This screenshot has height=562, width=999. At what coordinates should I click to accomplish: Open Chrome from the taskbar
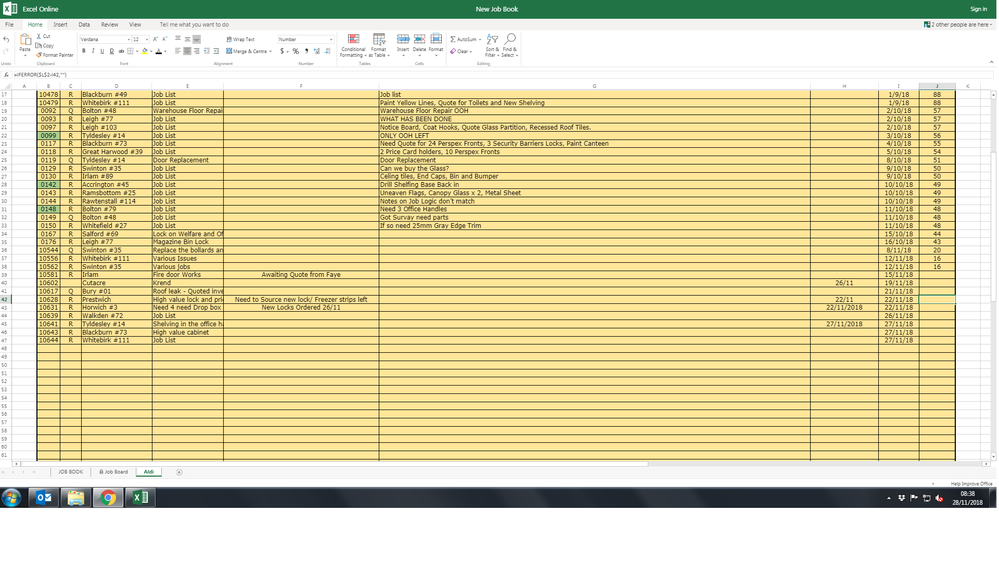[108, 498]
